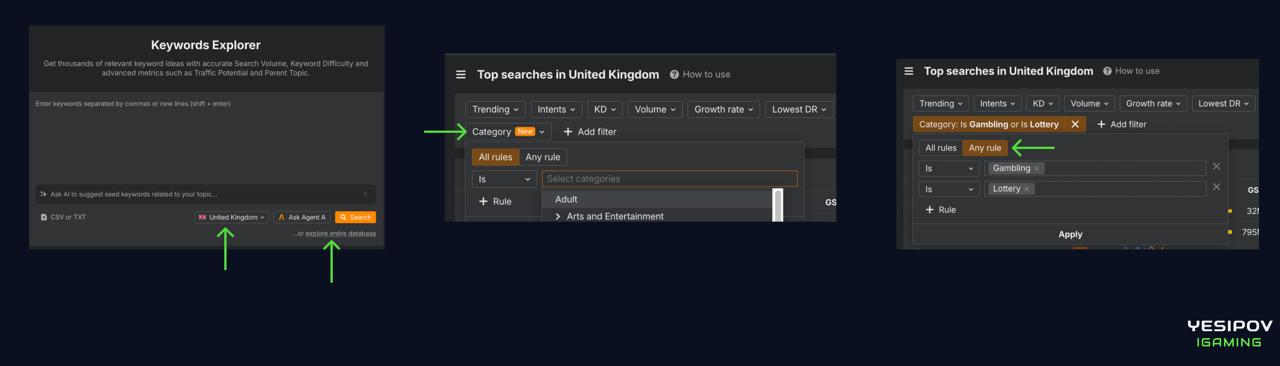Click the CSV or TXT upload icon
This screenshot has width=1280, height=366.
pyautogui.click(x=44, y=217)
